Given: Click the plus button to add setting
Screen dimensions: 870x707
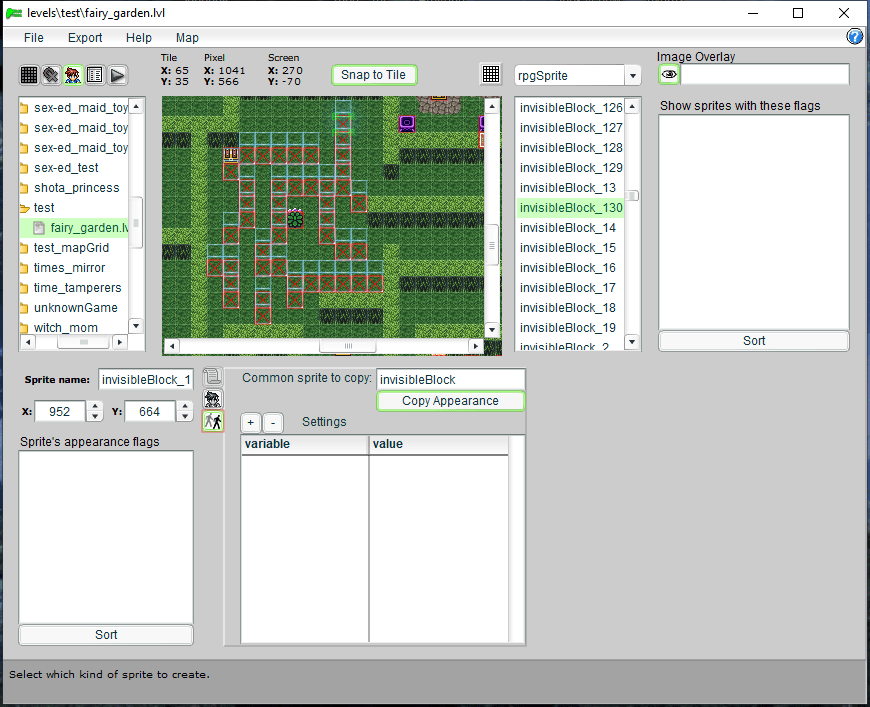Looking at the screenshot, I should coord(250,422).
